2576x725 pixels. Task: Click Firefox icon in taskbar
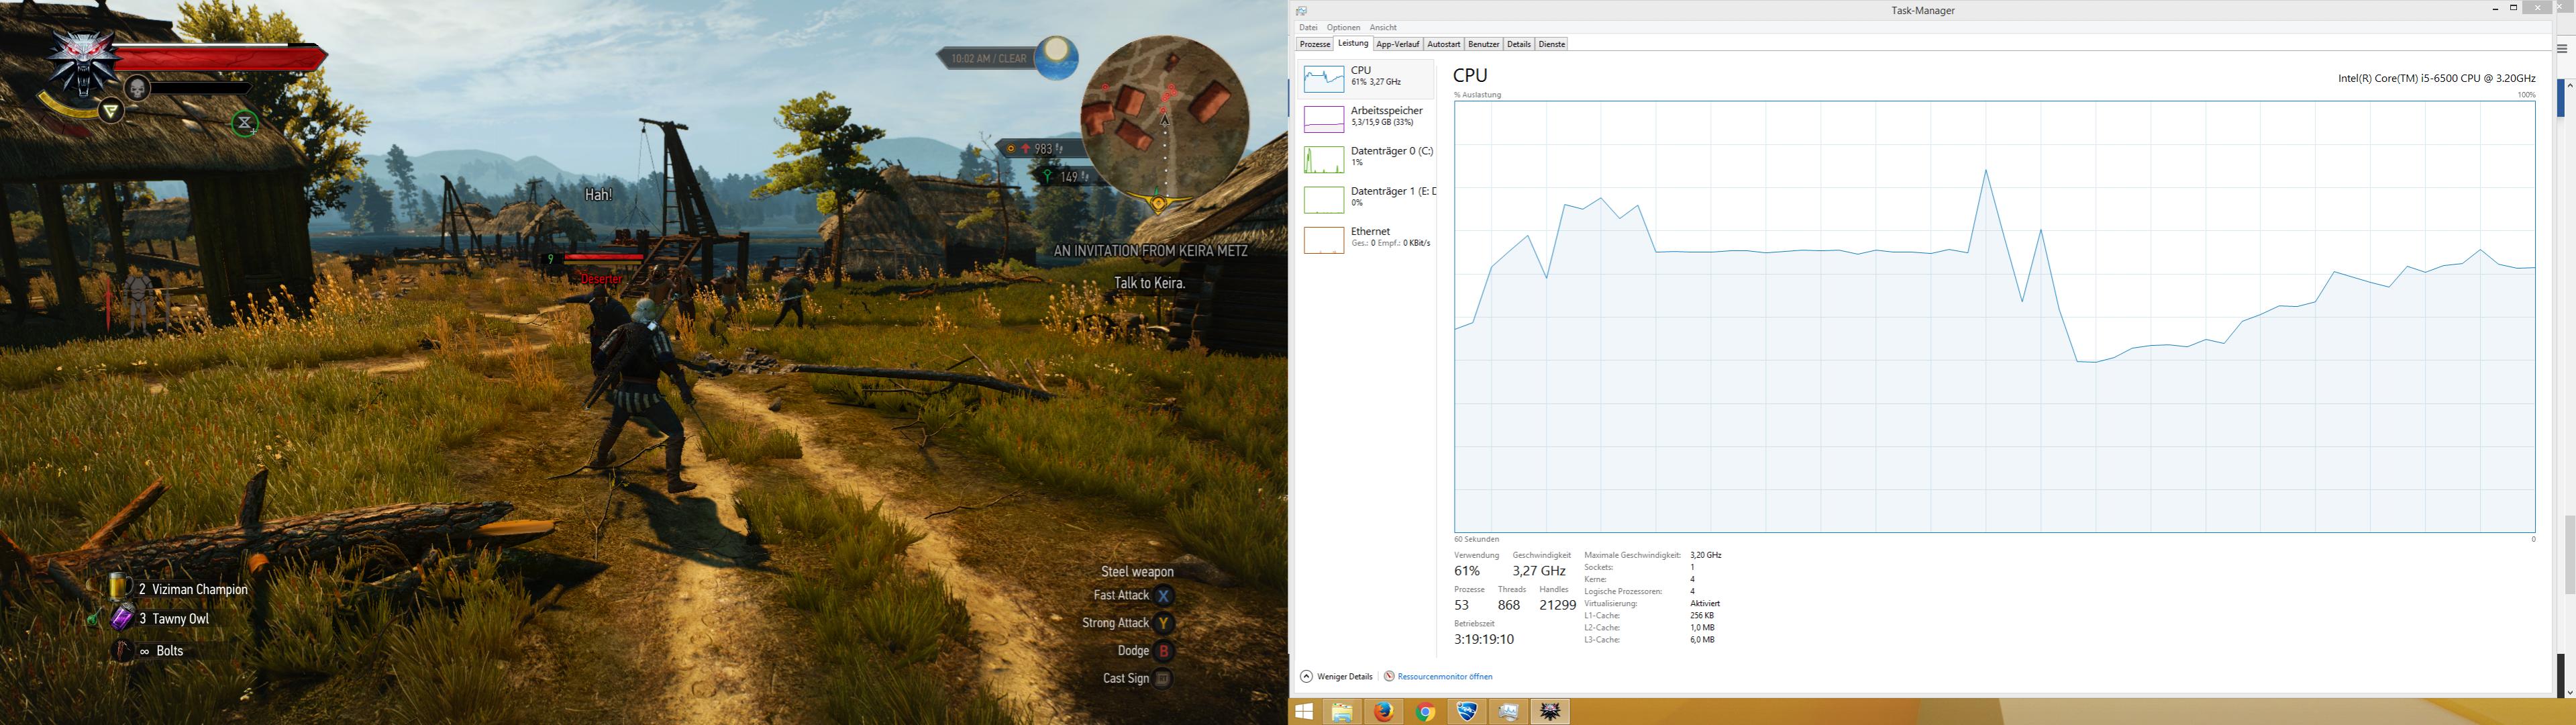(x=1384, y=712)
